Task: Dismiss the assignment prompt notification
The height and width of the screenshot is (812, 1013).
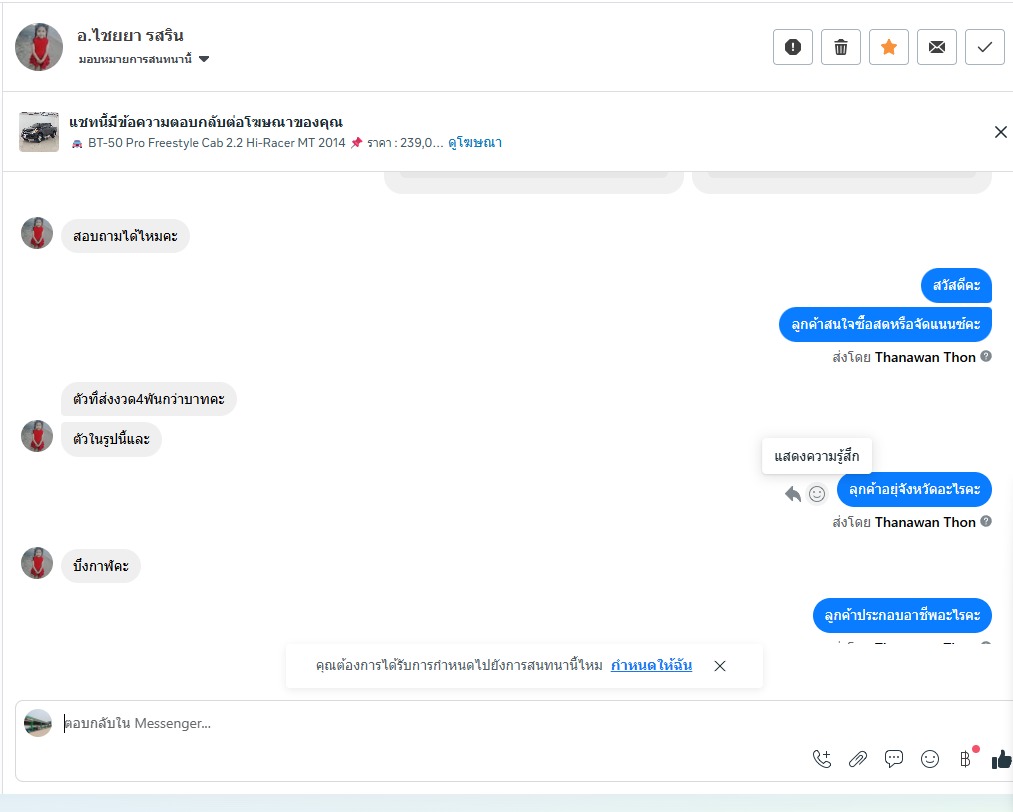Action: (x=720, y=666)
